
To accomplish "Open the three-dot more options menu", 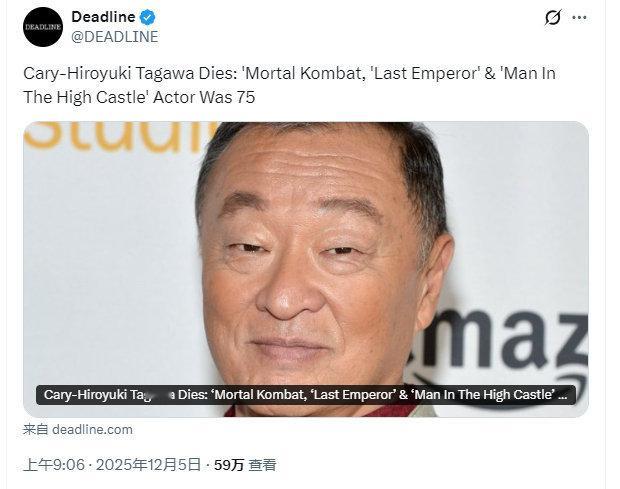I will pos(579,18).
